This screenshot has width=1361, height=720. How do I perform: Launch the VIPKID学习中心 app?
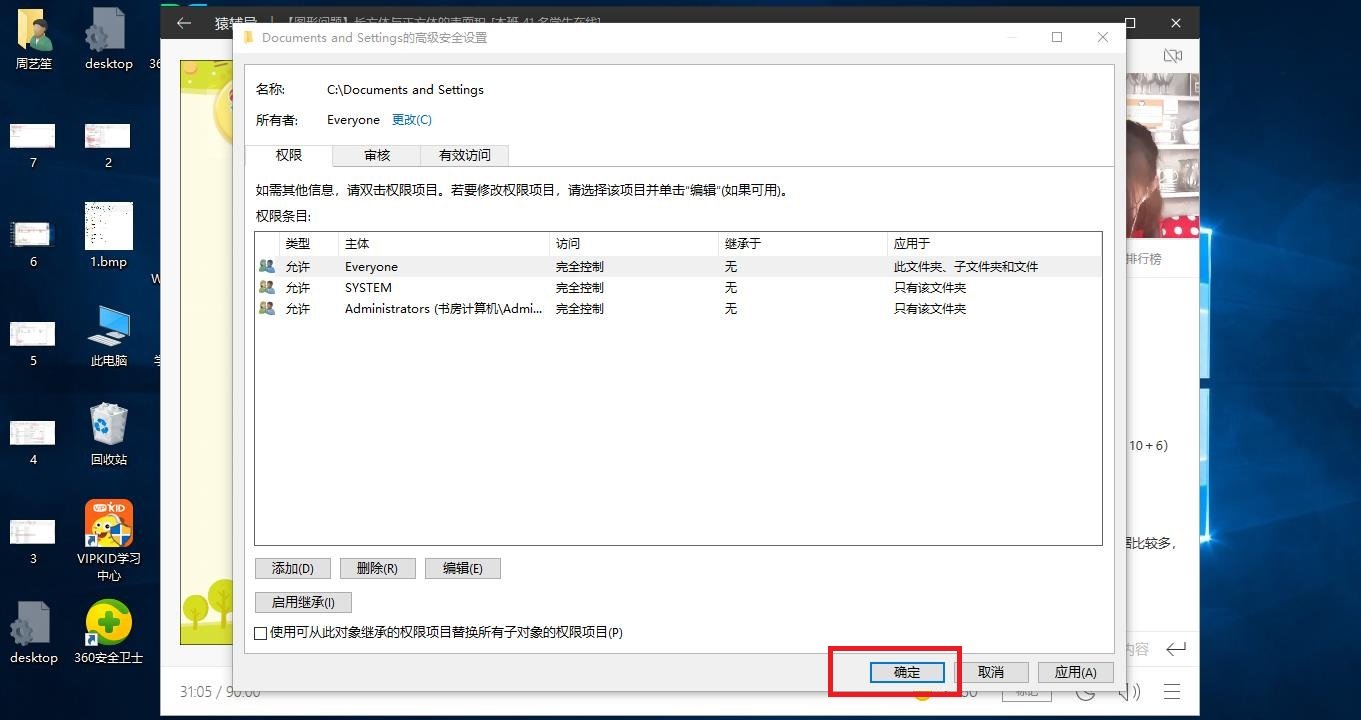coord(108,523)
